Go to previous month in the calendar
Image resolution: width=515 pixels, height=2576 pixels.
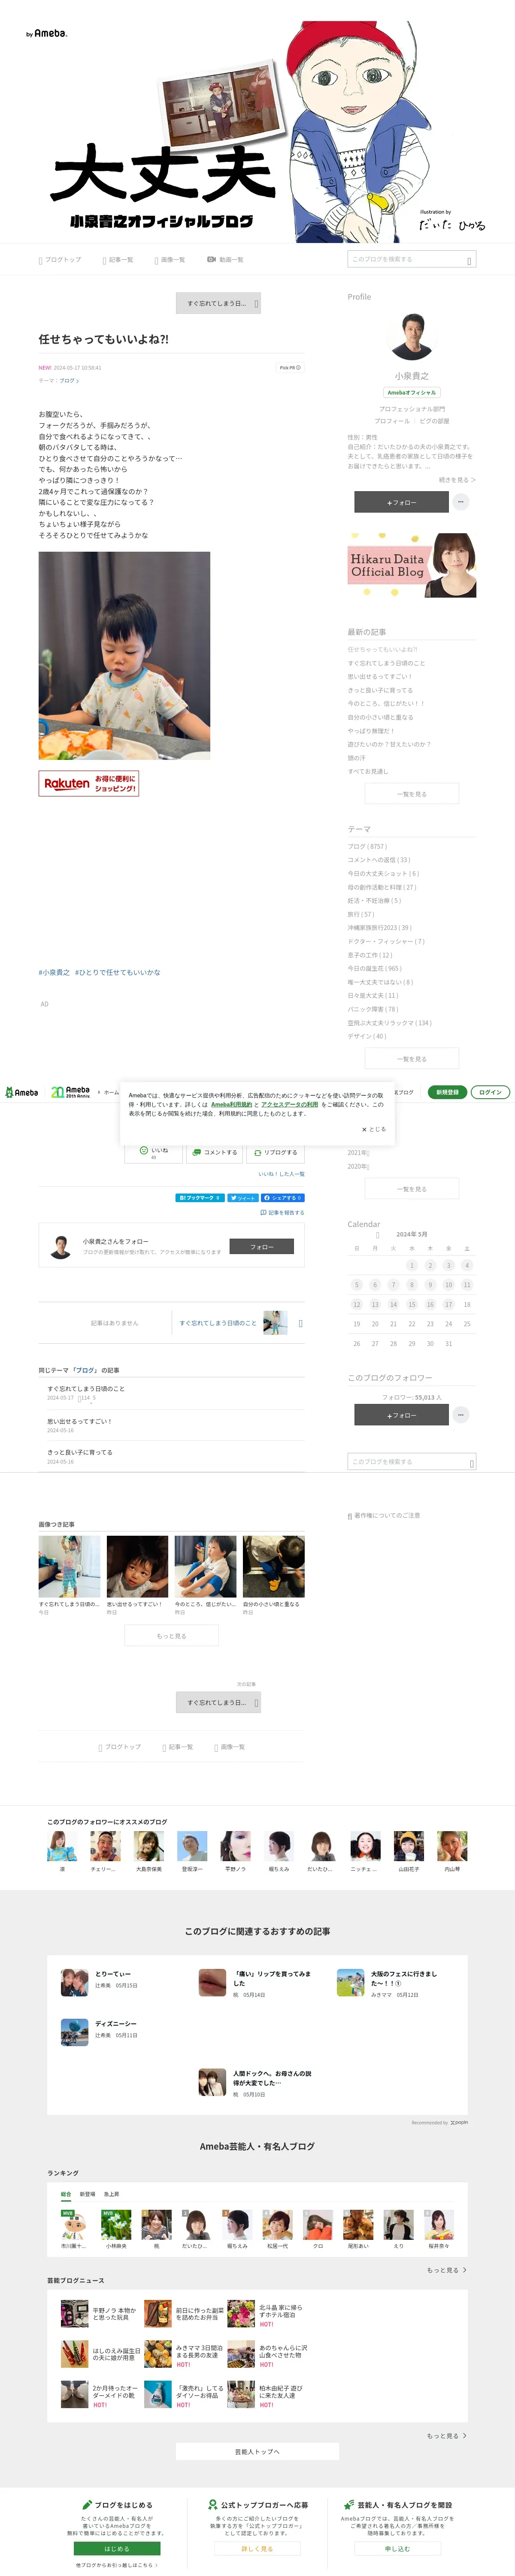click(x=377, y=1235)
